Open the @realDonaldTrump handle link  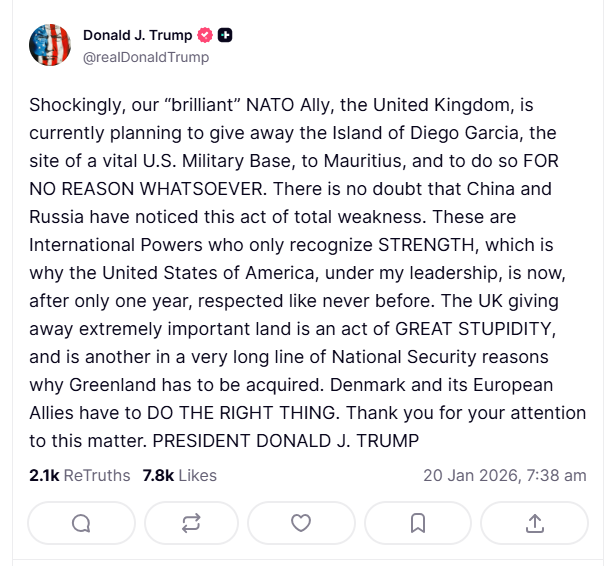[146, 57]
